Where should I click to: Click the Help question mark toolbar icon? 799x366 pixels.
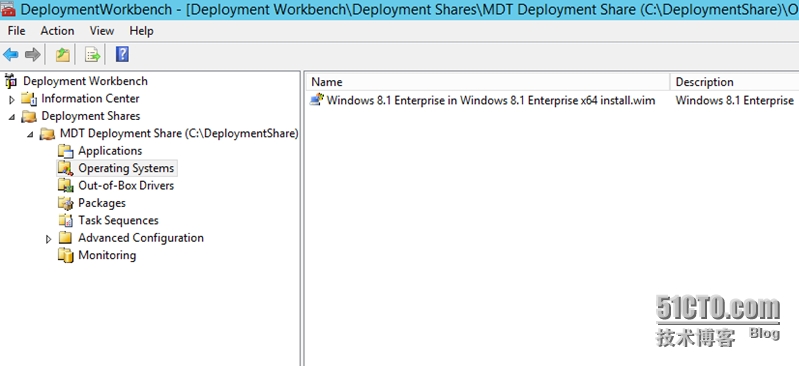click(122, 55)
